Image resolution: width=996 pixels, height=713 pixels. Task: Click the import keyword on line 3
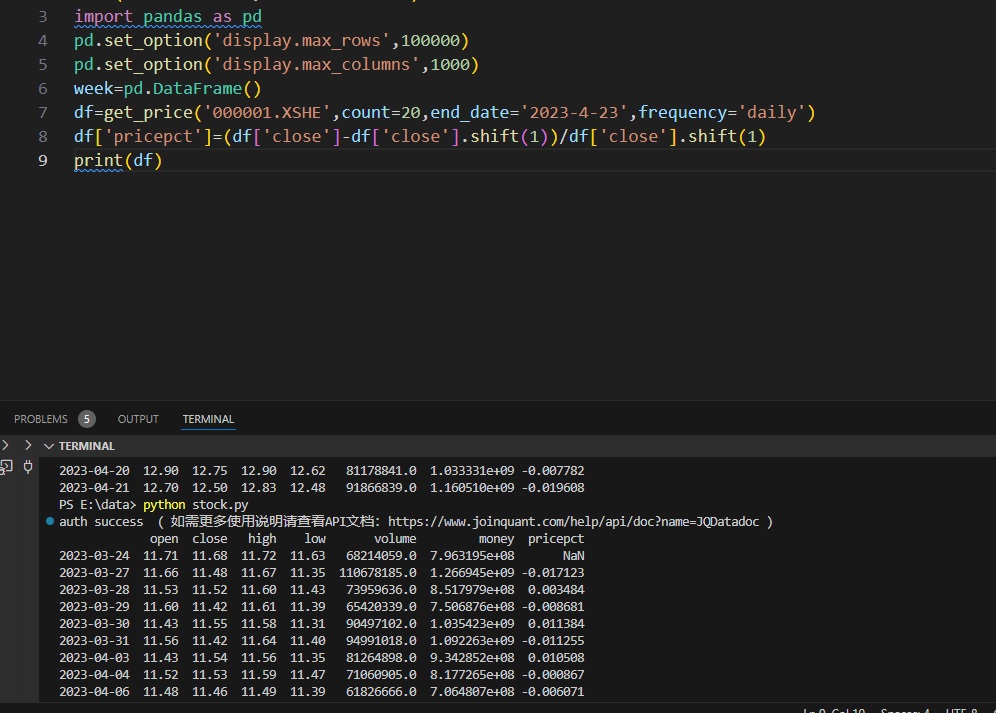click(102, 17)
